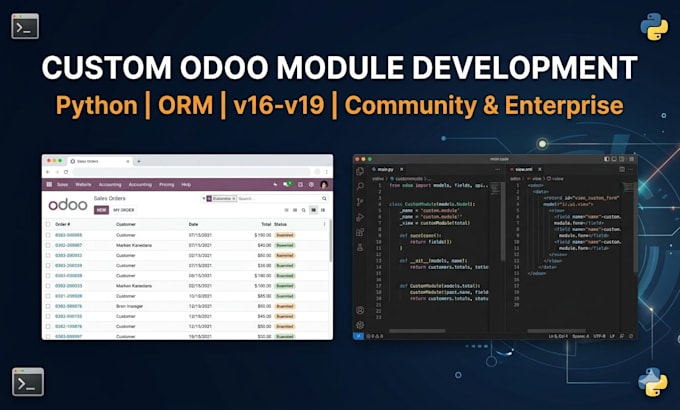Toggle primary sidebar layout icon in VS Code title bar

click(x=606, y=159)
